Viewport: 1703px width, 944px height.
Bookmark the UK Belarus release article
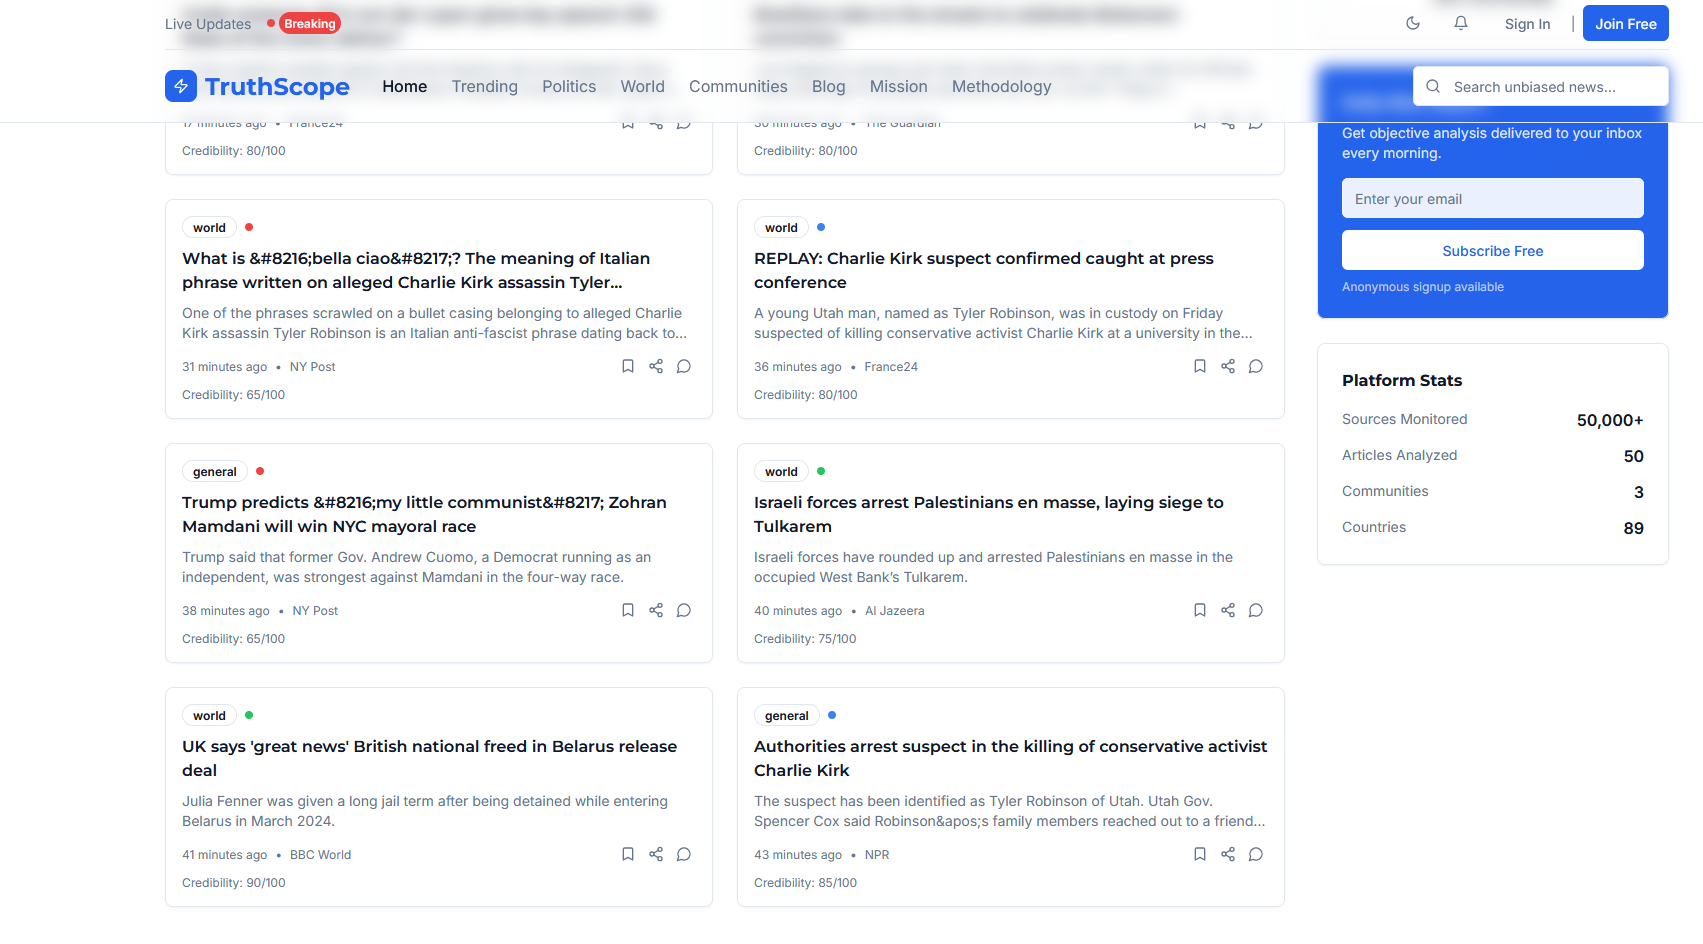[x=628, y=854]
